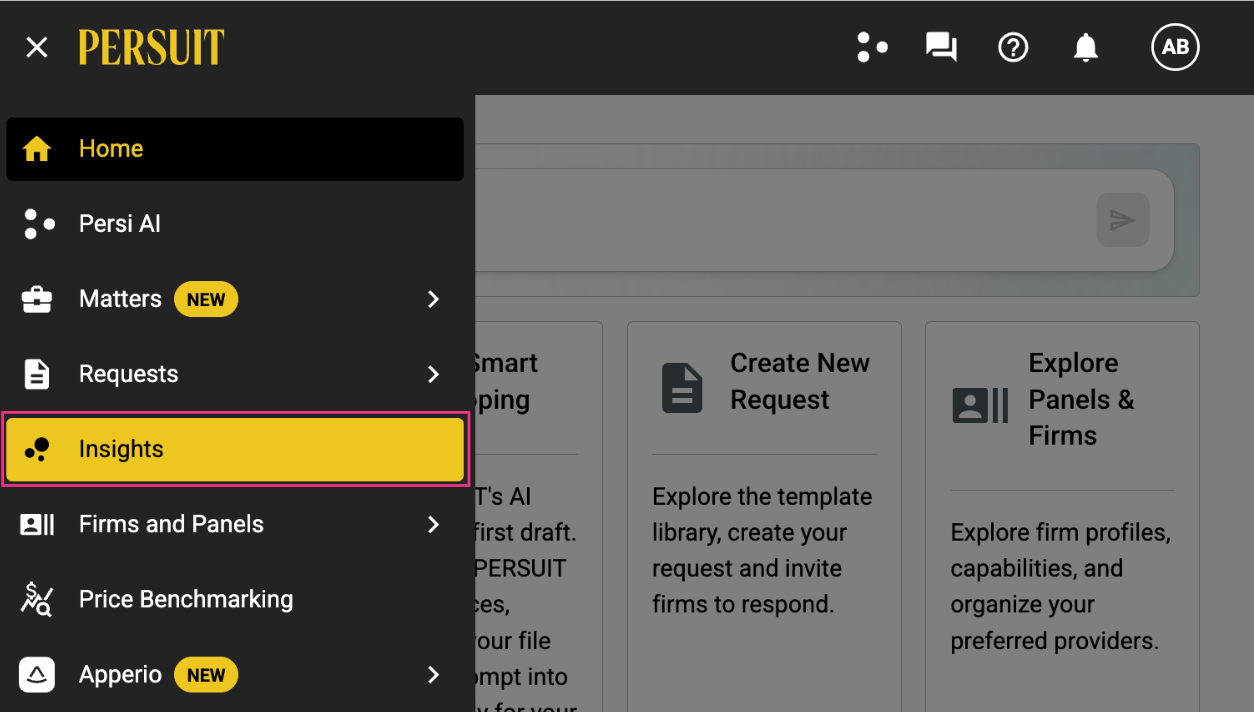This screenshot has width=1254, height=712.
Task: Expand the Firms and Panels chevron
Action: [433, 524]
